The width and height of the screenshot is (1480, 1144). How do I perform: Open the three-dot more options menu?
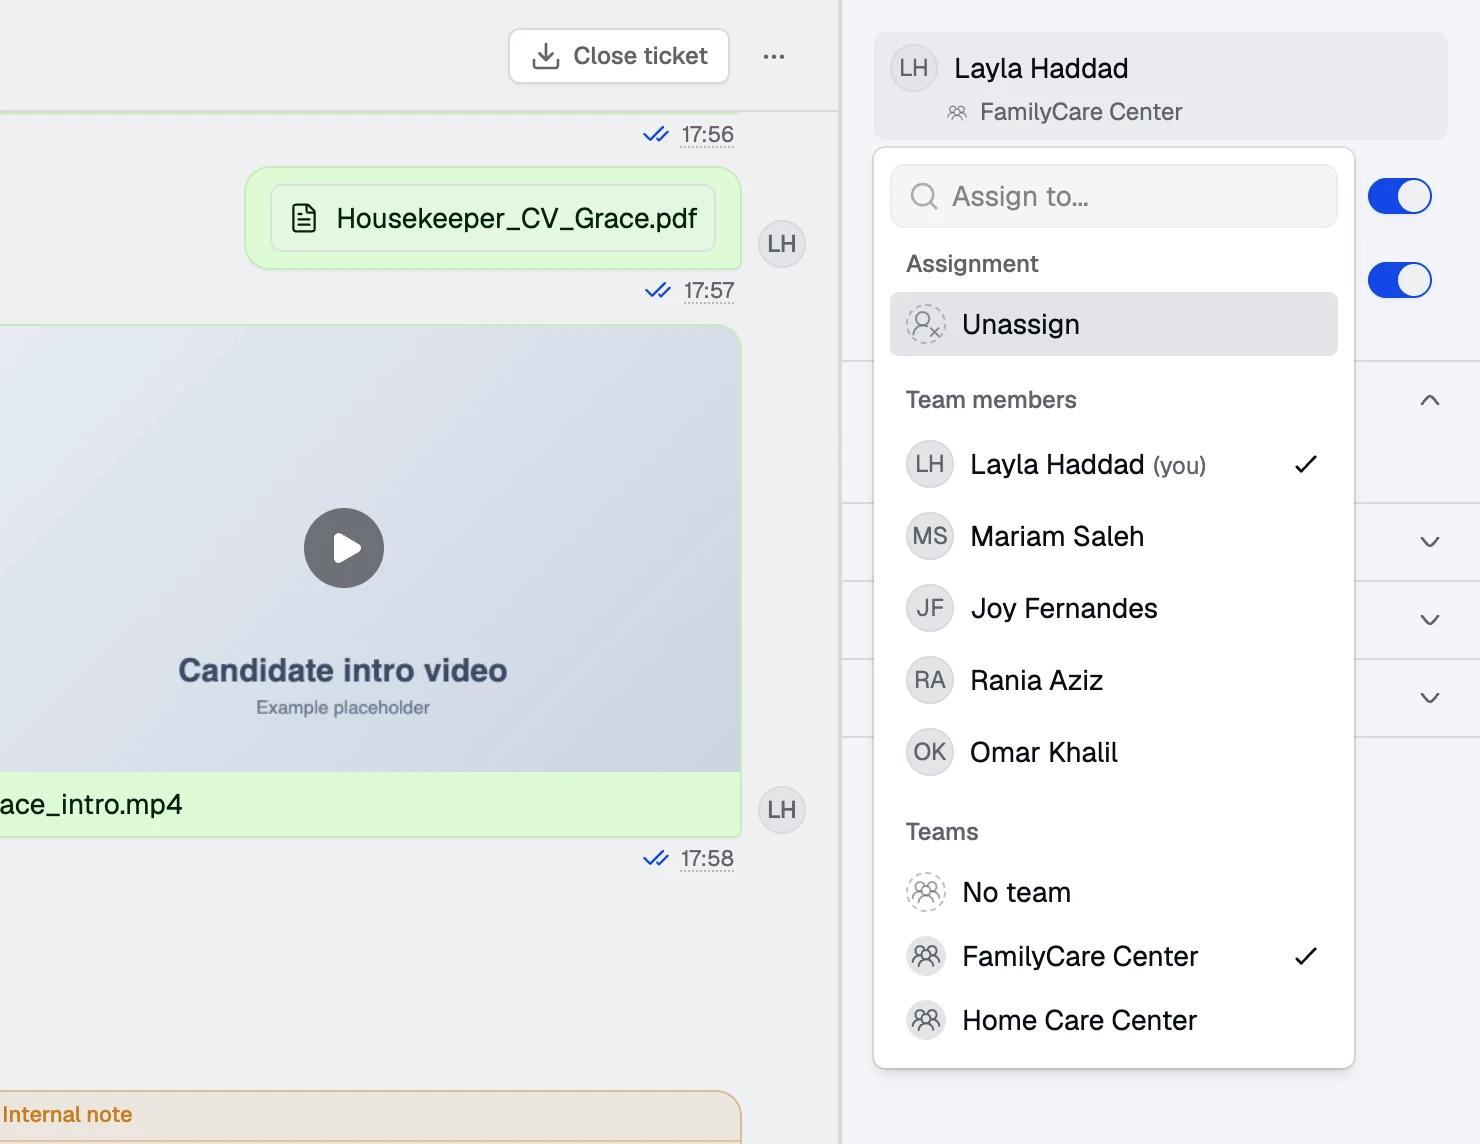tap(774, 56)
